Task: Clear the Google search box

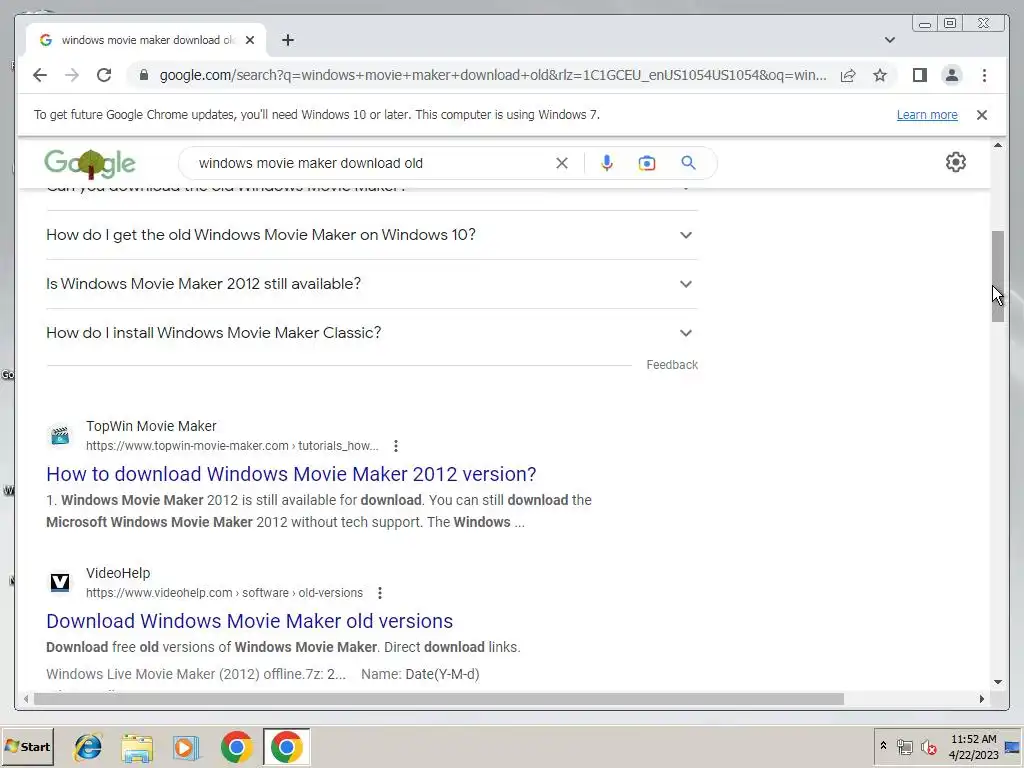Action: tap(562, 163)
